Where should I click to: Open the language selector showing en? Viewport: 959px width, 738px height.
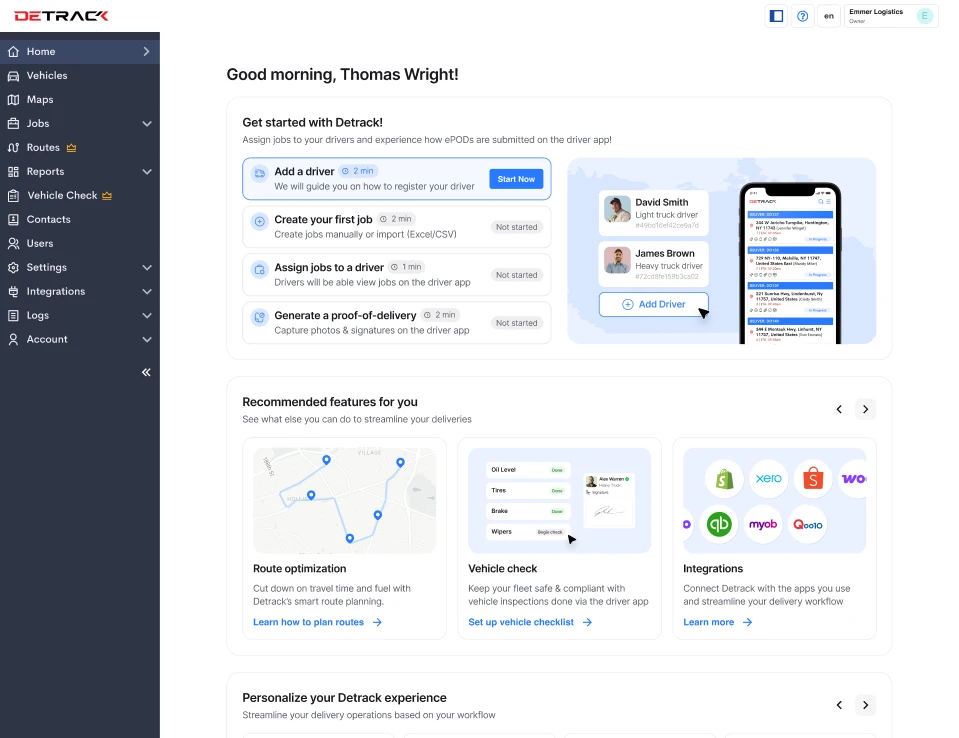pyautogui.click(x=828, y=16)
